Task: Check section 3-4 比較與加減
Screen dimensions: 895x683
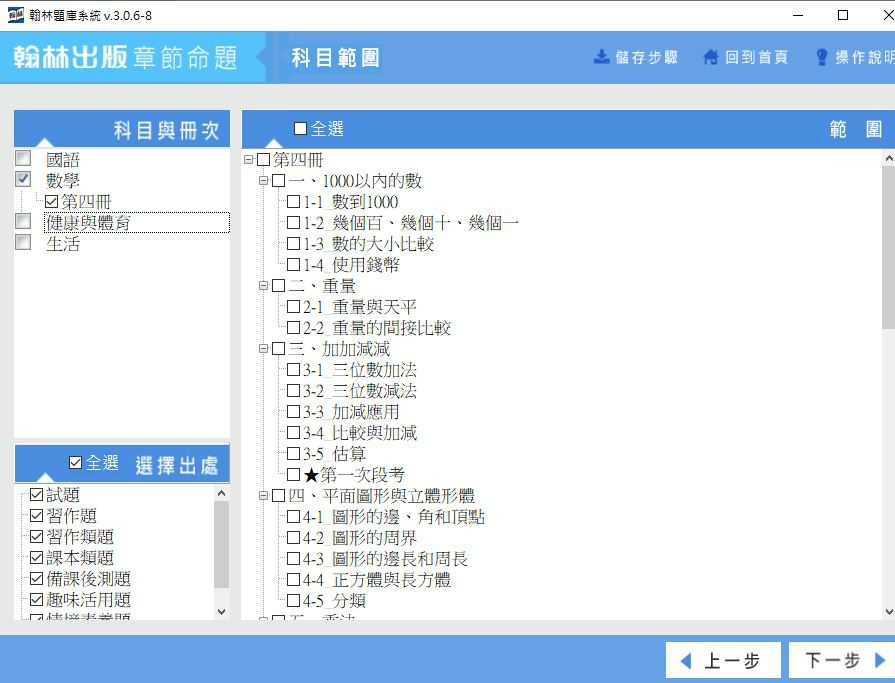Action: (293, 433)
